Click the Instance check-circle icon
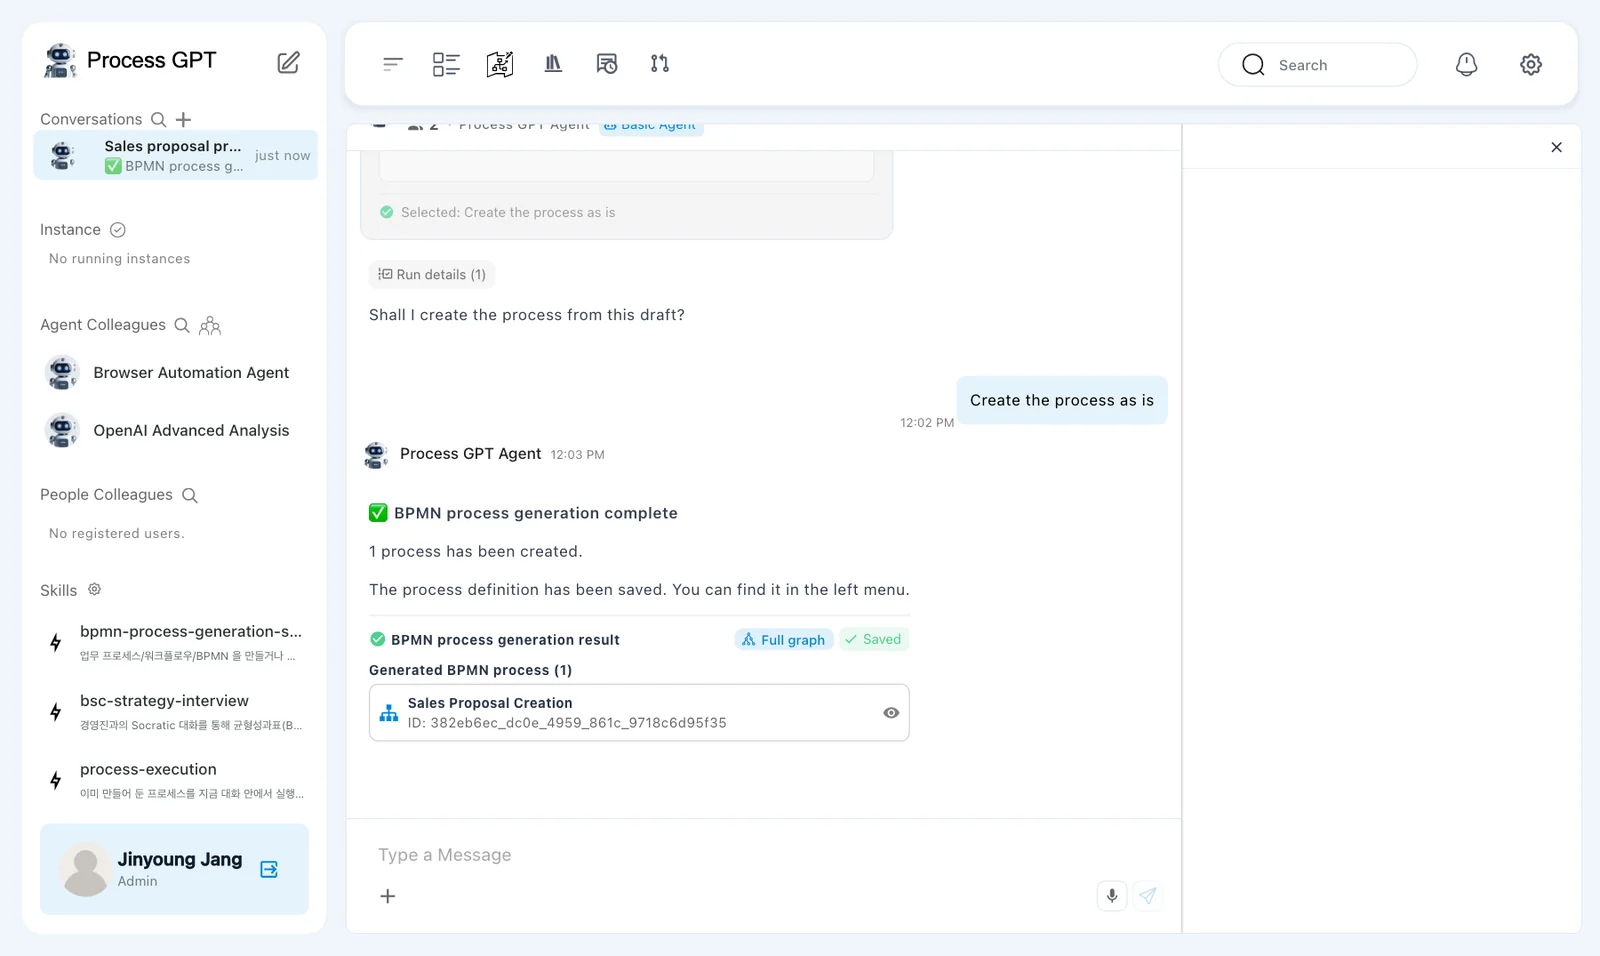1600x956 pixels. [x=118, y=230]
